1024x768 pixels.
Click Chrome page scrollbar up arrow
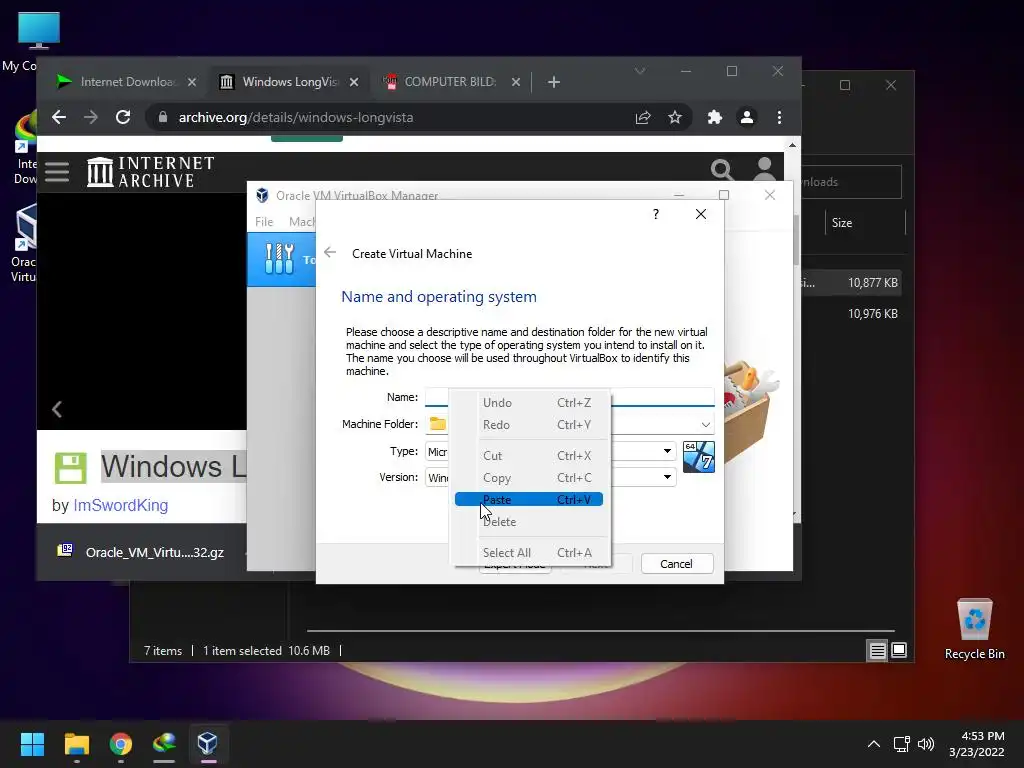tap(793, 145)
